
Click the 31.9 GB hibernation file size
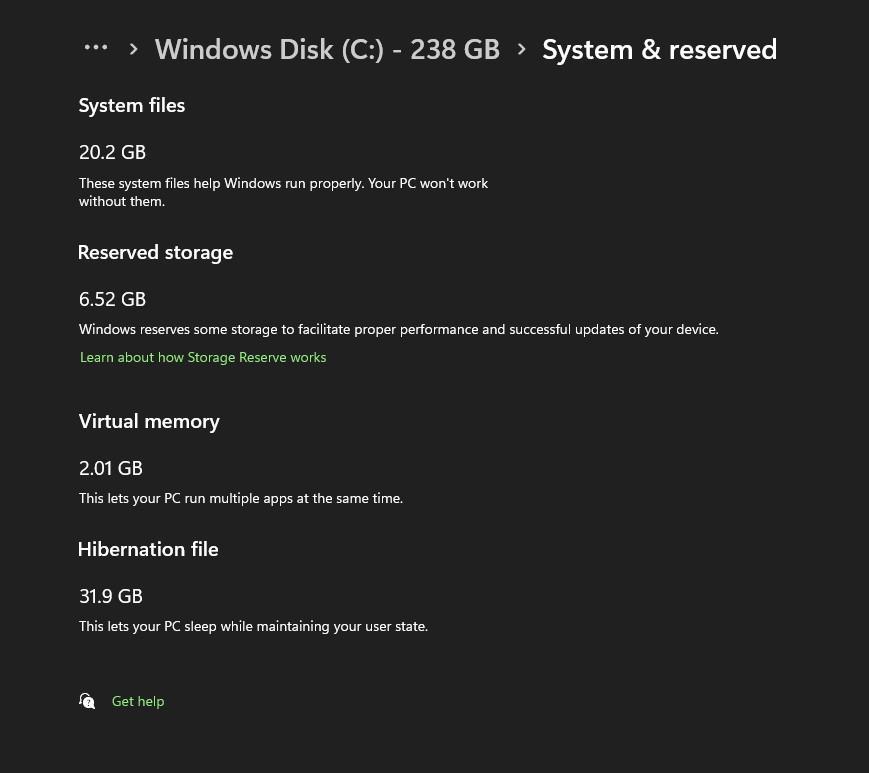point(111,596)
